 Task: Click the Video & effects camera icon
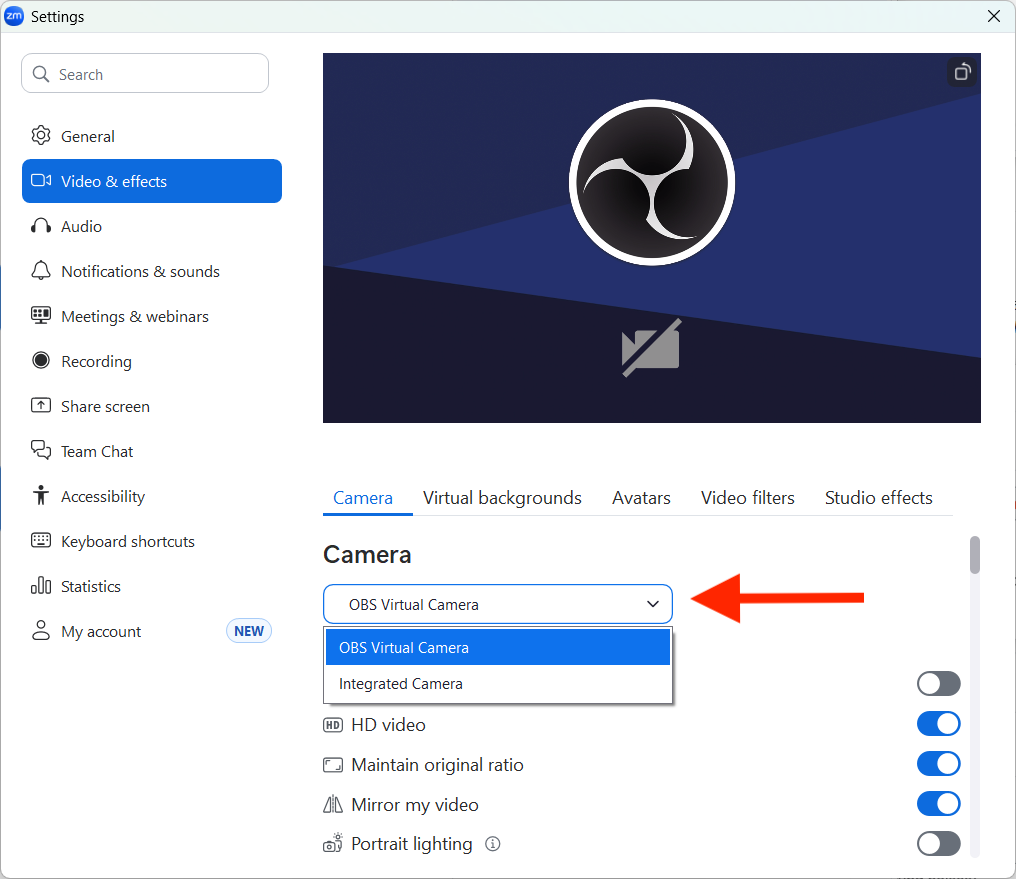pos(41,181)
